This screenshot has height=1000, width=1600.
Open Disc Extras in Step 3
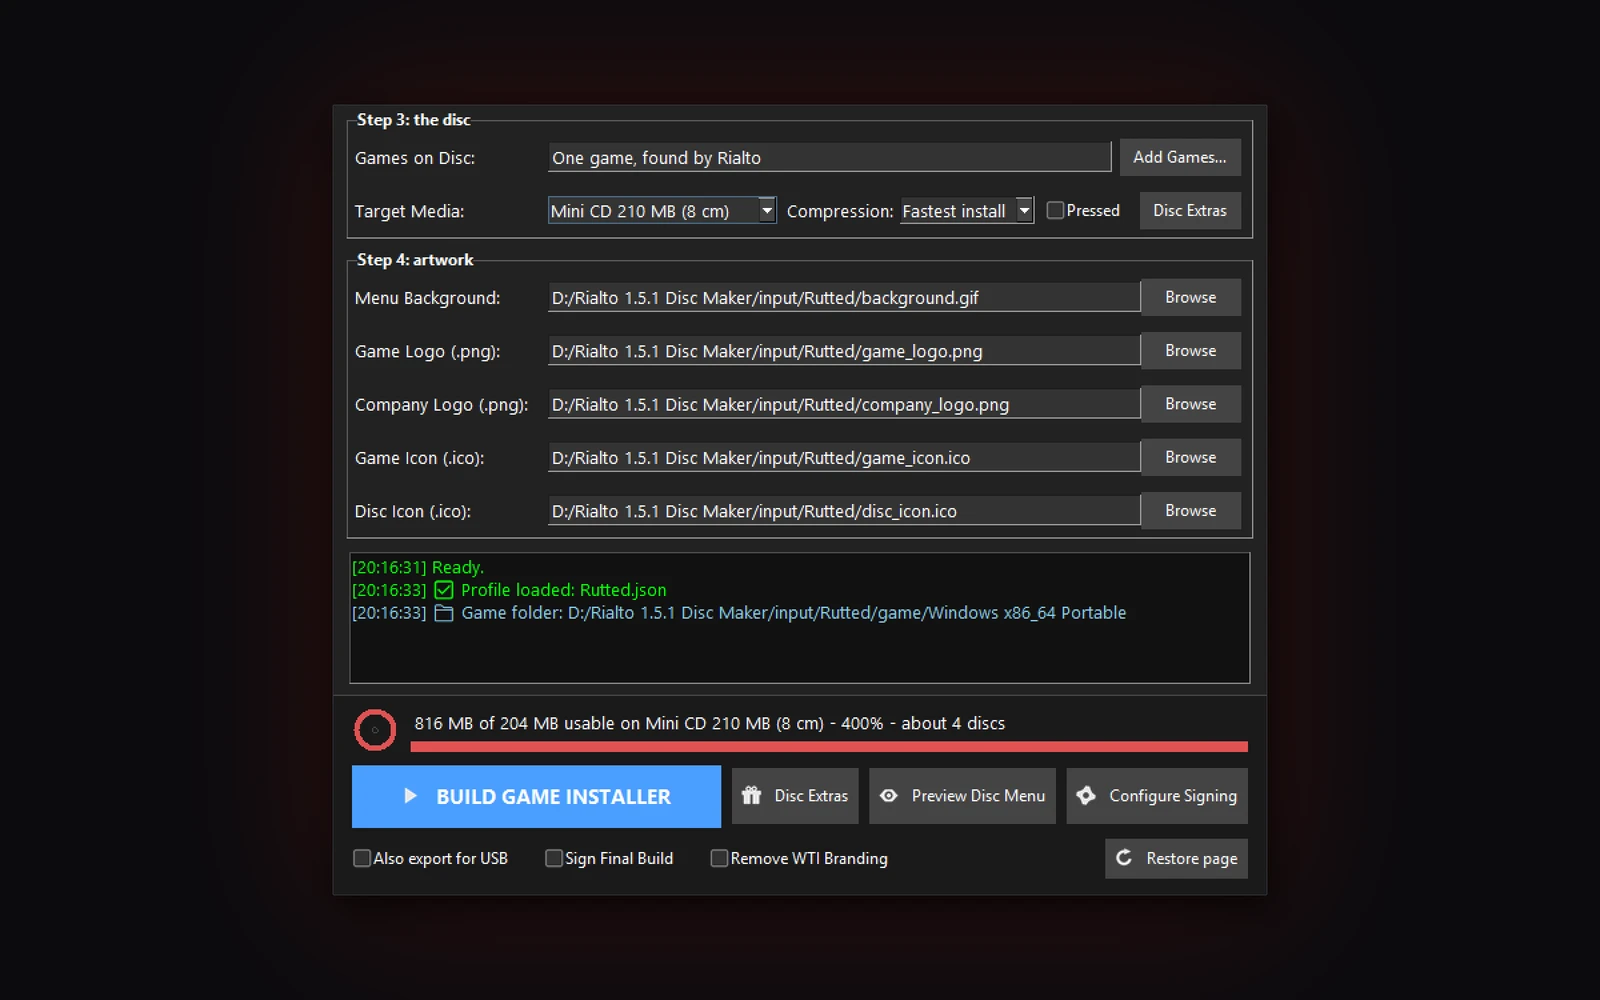[1190, 210]
